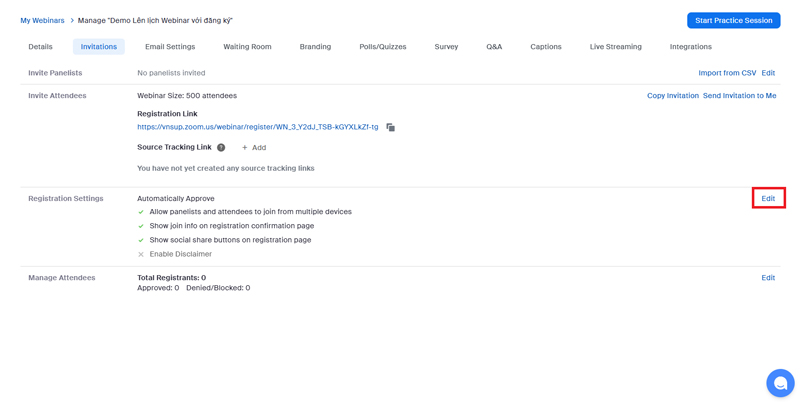Click Copy Invitation link
This screenshot has width=800, height=402.
(x=673, y=95)
